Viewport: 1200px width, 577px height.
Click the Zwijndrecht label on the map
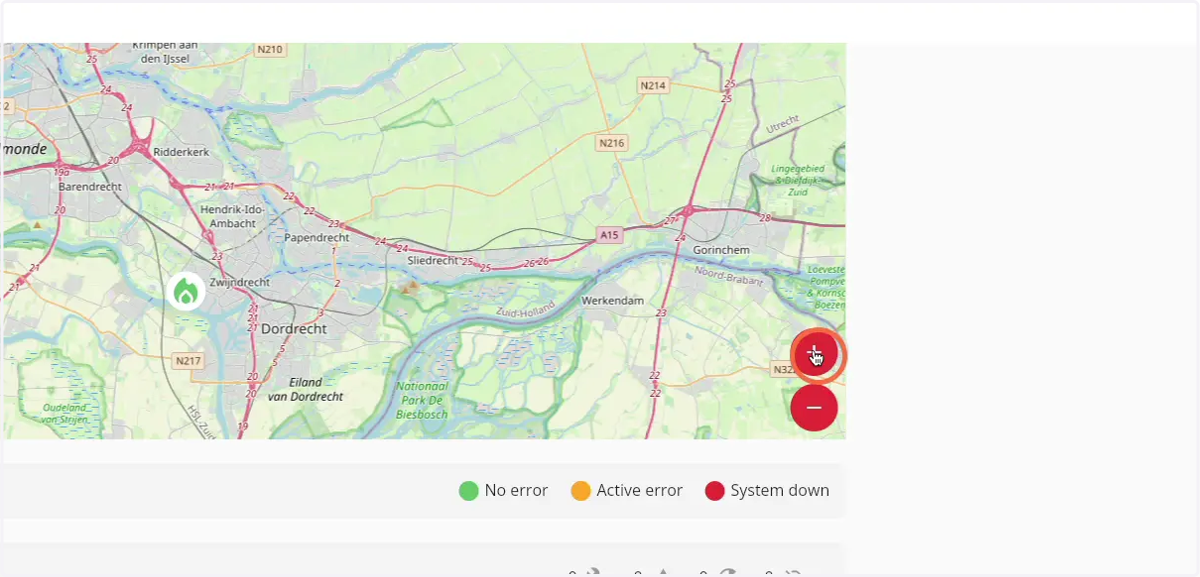point(240,282)
